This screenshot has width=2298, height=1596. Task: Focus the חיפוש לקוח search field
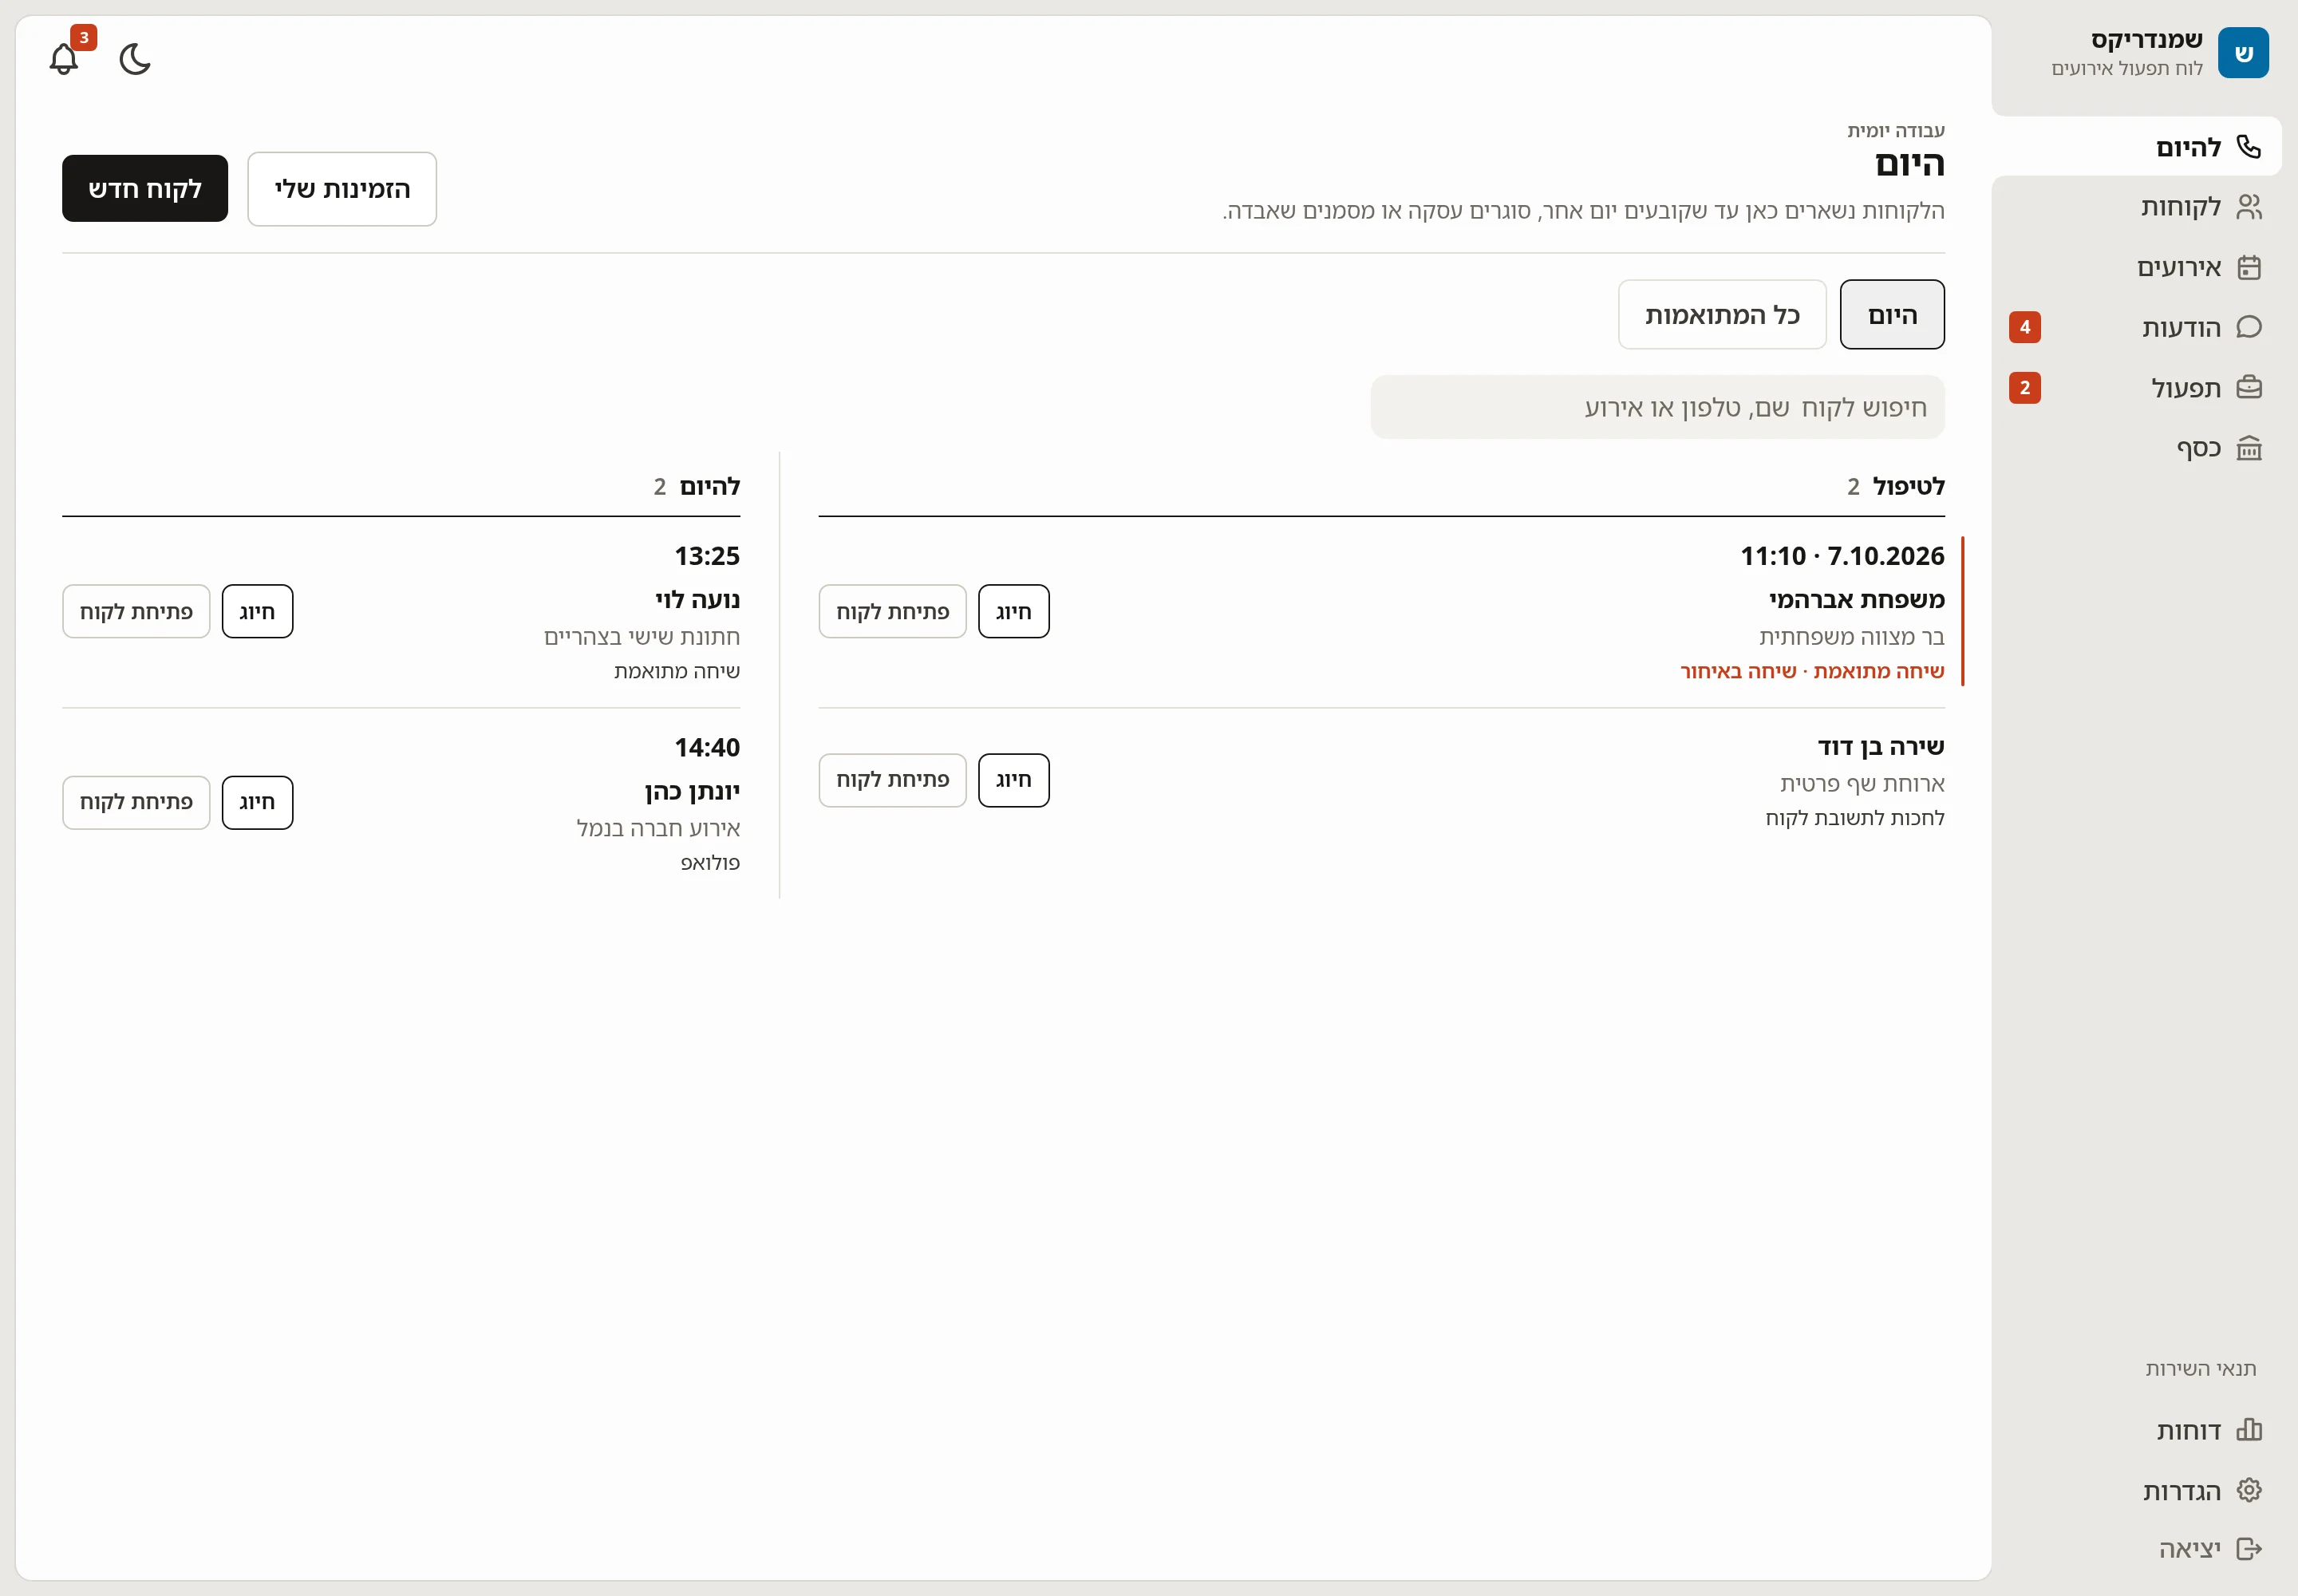click(1657, 407)
